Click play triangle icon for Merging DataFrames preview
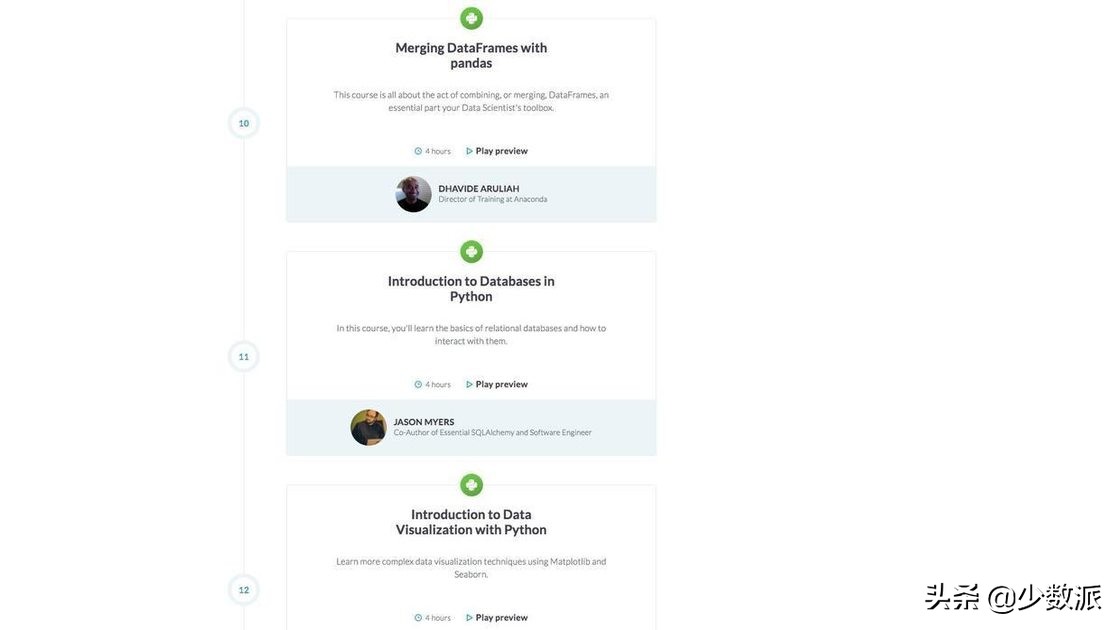This screenshot has height=630, width=1120. (x=469, y=151)
